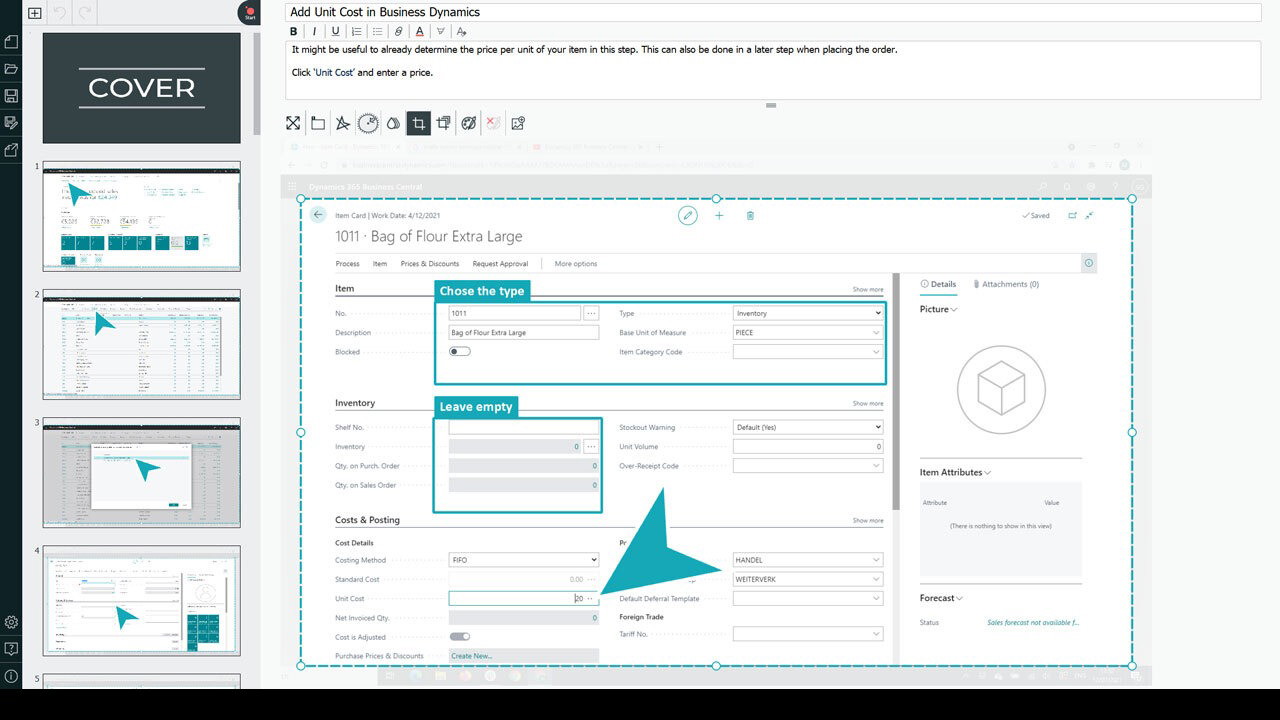Open the Prices & Discounts menu
1280x720 pixels.
pos(429,264)
